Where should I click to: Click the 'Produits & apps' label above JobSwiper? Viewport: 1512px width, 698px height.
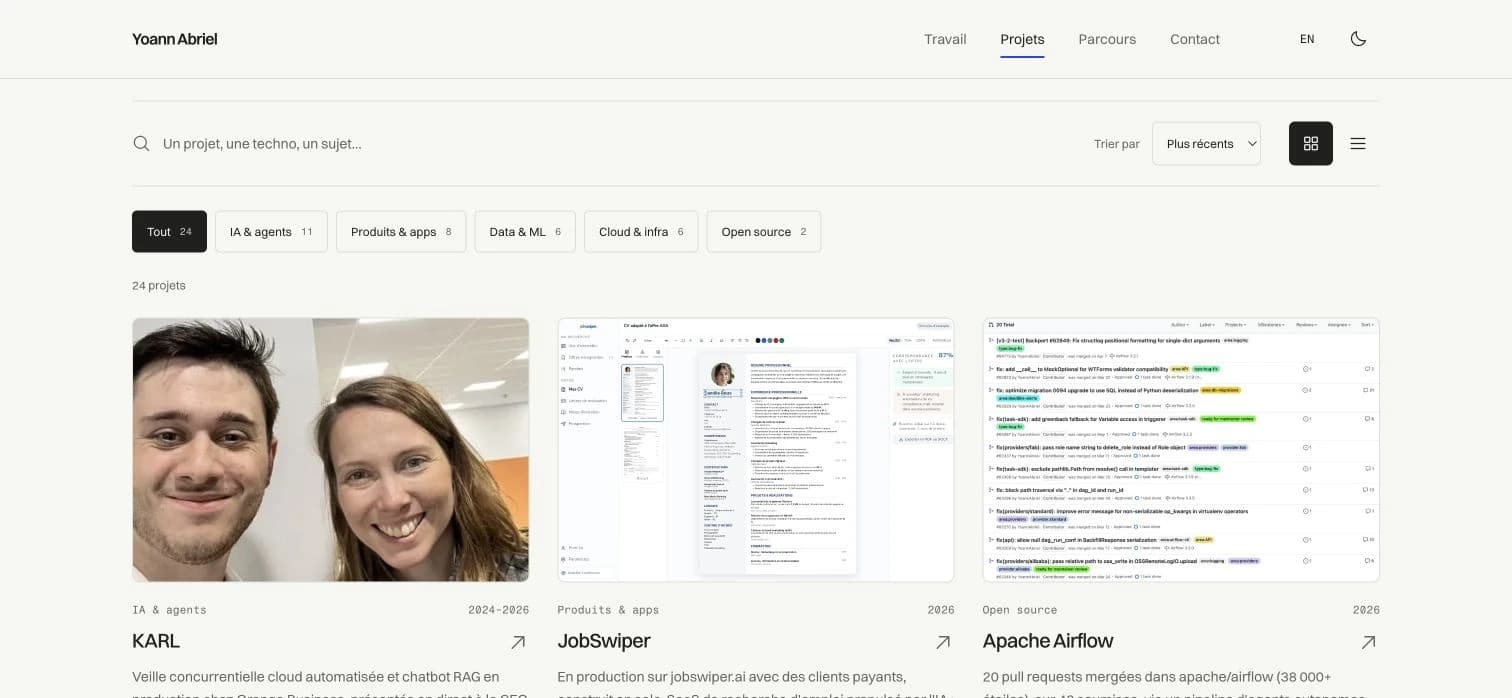608,610
